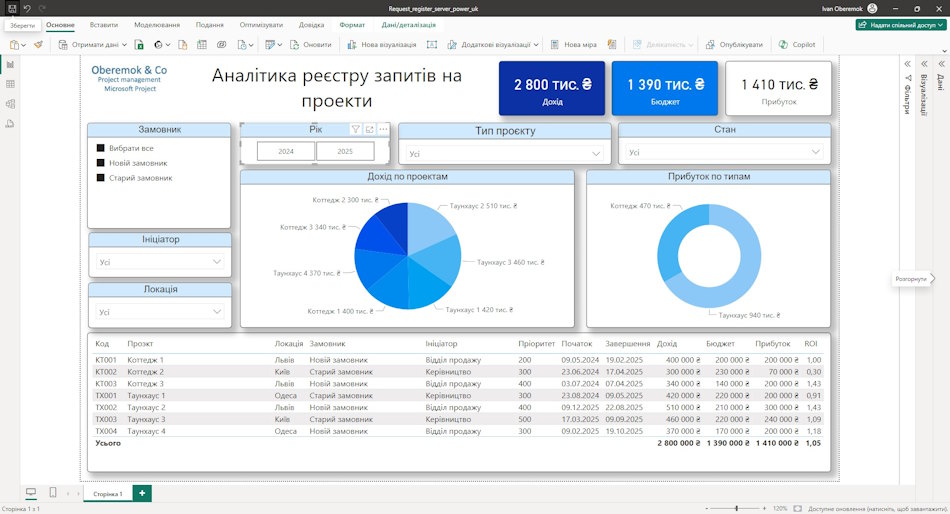This screenshot has height=514, width=950.
Task: Toggle the Старий замовник checkbox
Action: [x=101, y=178]
